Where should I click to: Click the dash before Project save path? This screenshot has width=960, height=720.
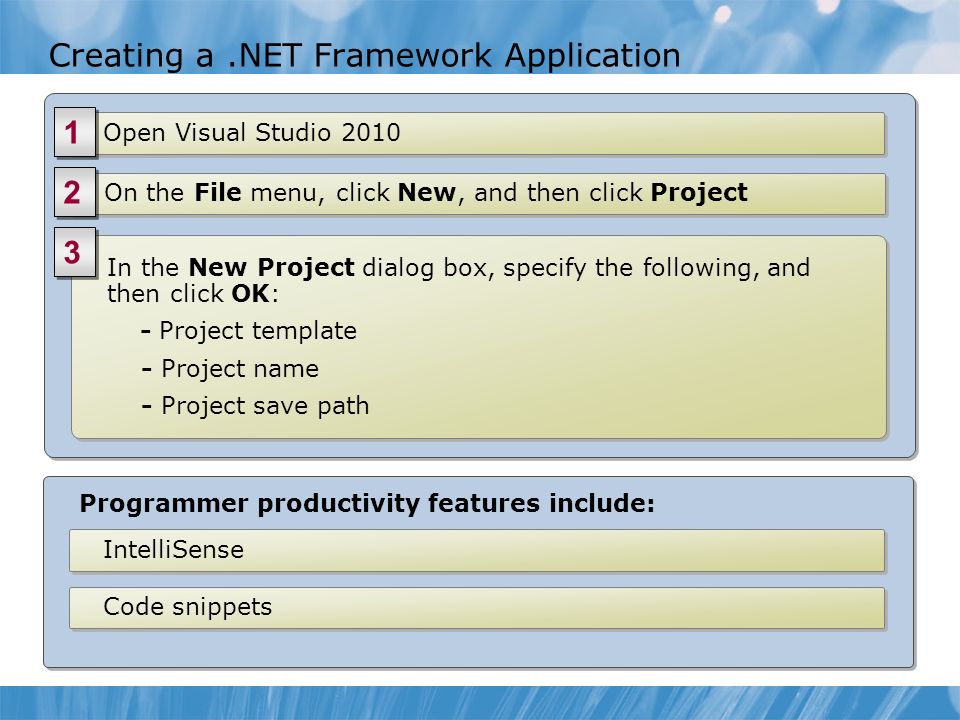click(x=146, y=407)
